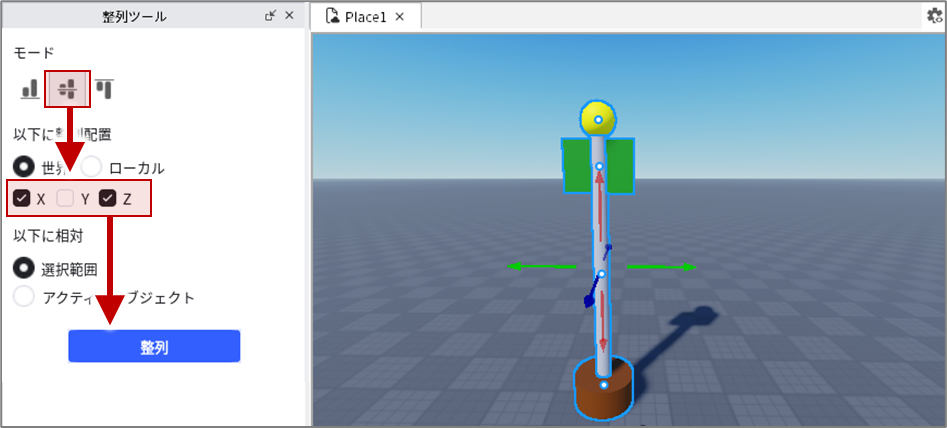Close the Place1 tab
This screenshot has height=428, width=947.
(x=399, y=17)
